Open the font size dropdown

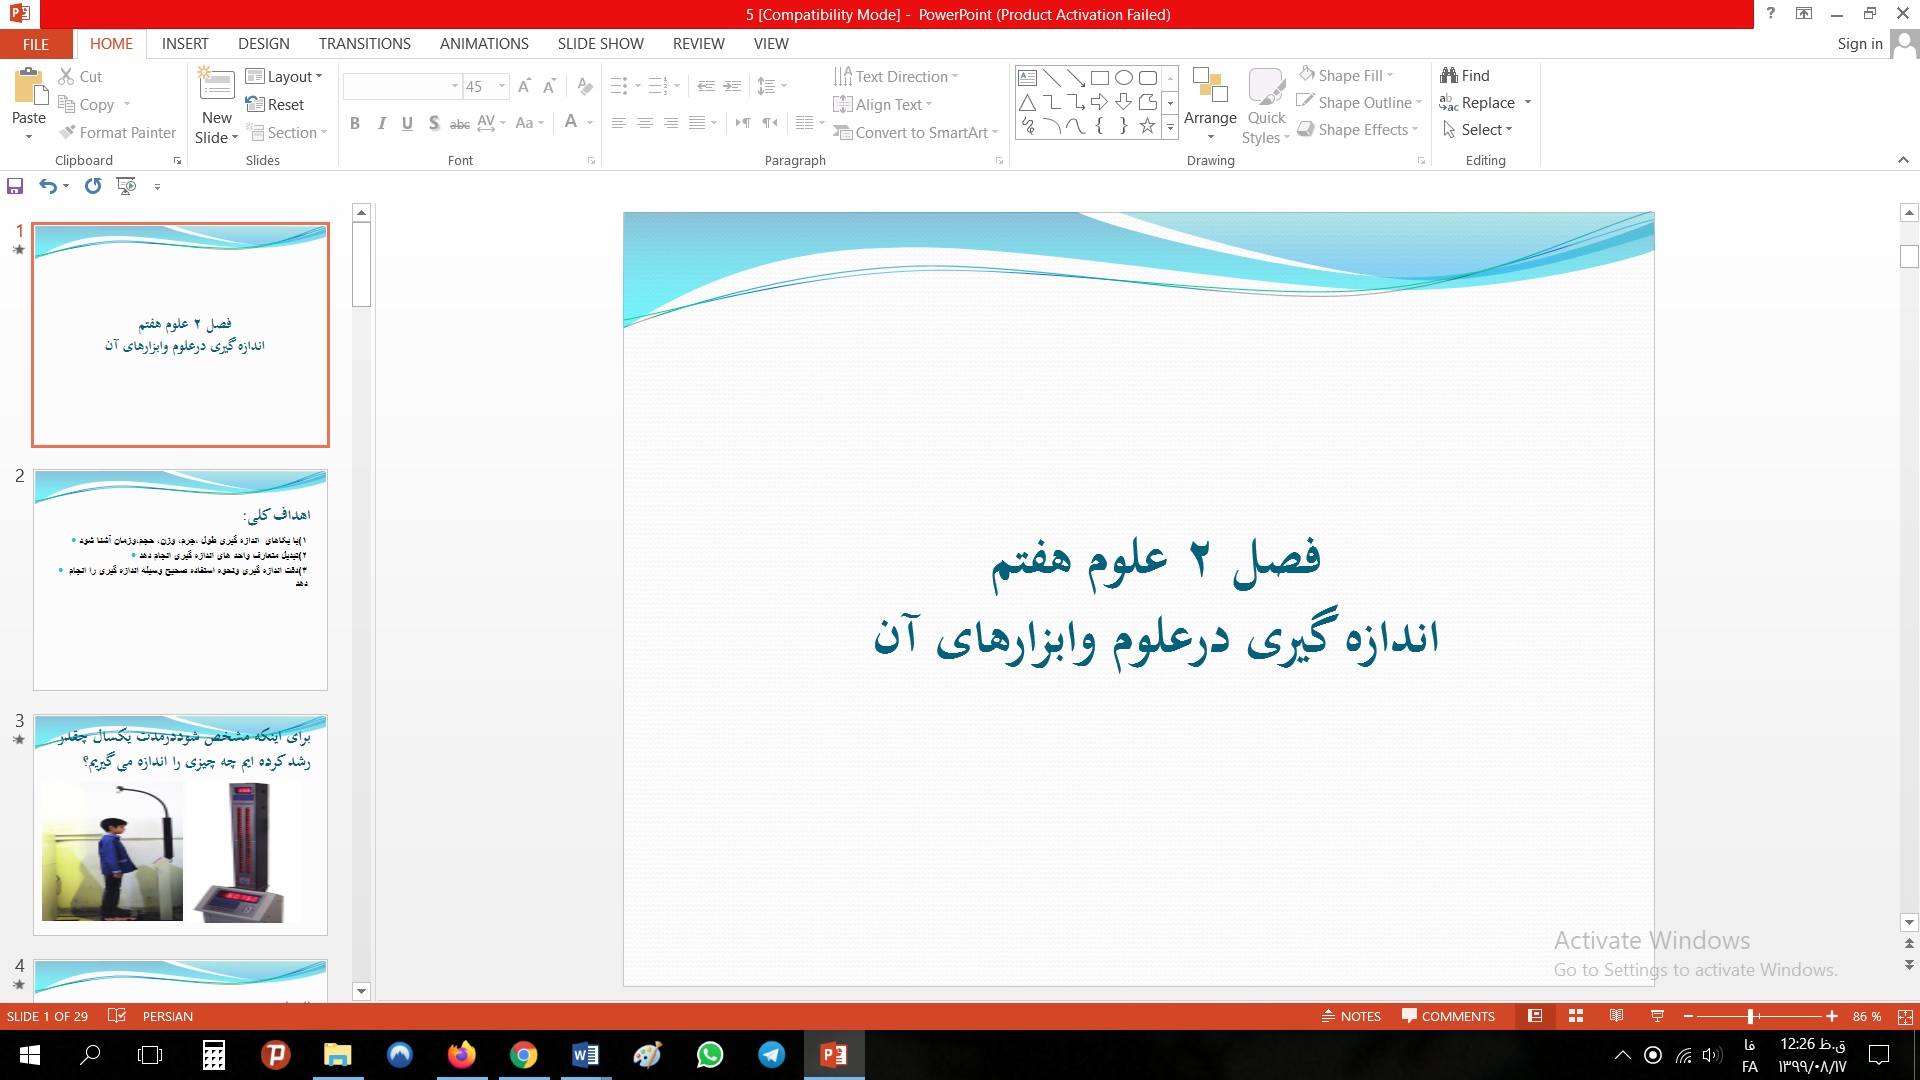pos(502,87)
